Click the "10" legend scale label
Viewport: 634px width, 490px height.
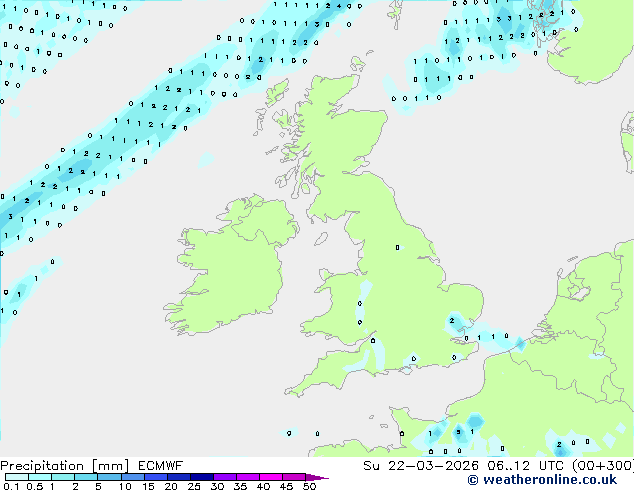(x=125, y=486)
